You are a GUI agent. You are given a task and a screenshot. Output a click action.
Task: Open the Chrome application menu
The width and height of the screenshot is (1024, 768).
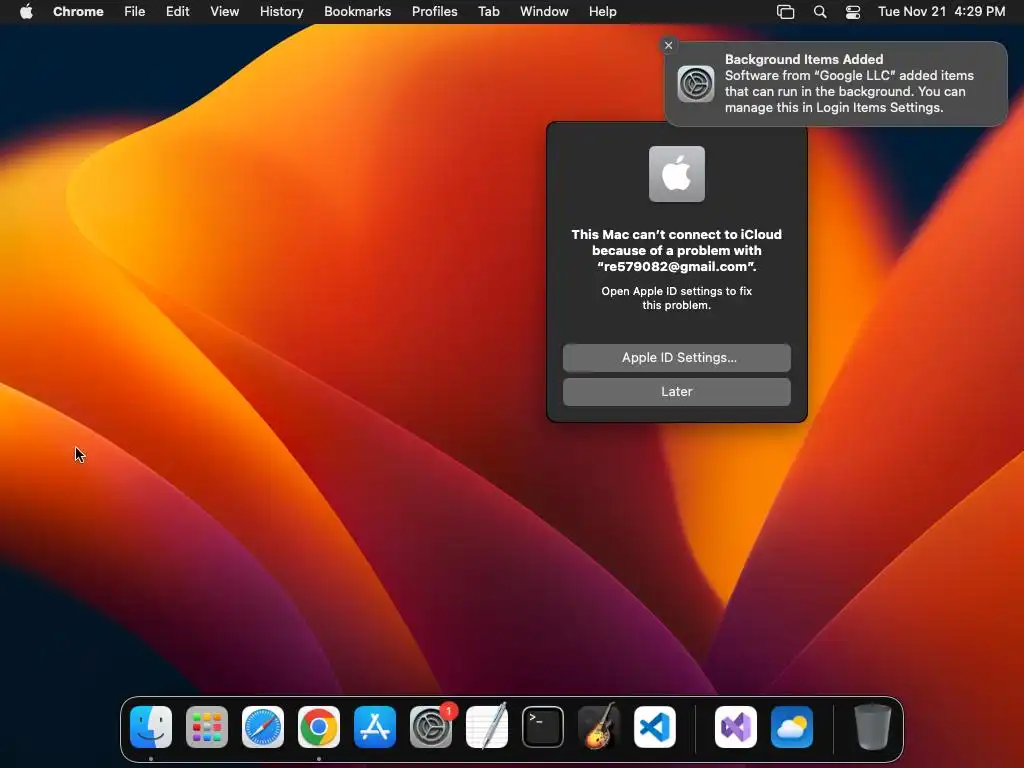coord(78,11)
